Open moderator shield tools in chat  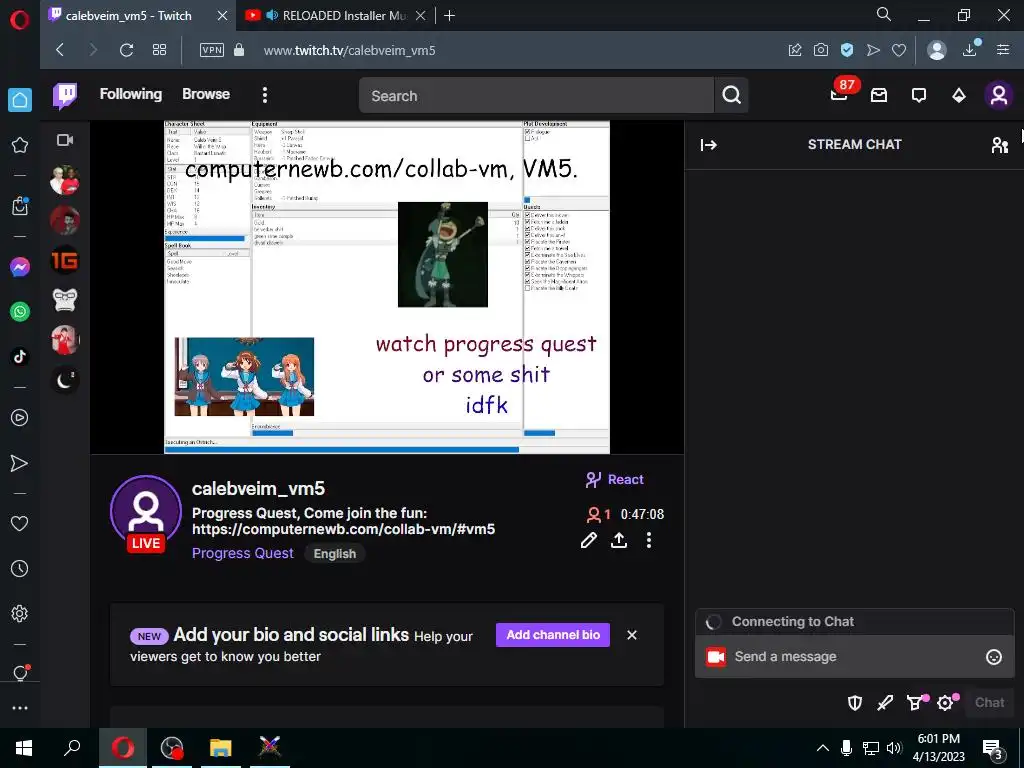tap(855, 703)
